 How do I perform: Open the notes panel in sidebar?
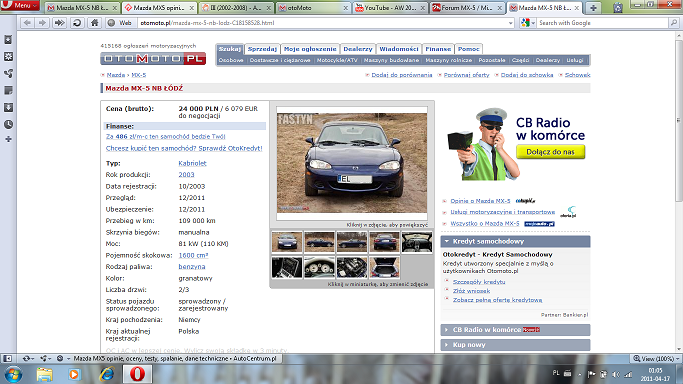tap(8, 91)
